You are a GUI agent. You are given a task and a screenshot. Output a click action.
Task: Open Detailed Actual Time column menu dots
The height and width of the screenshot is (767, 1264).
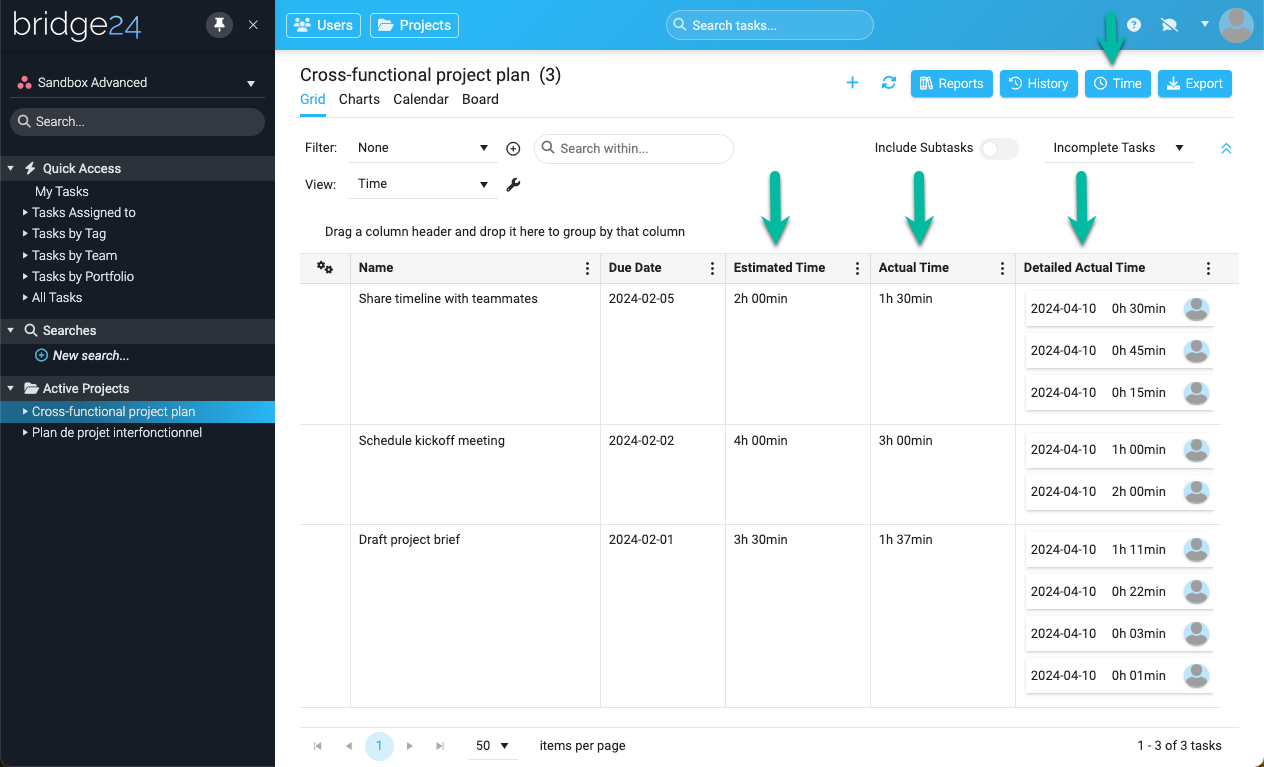pos(1208,268)
